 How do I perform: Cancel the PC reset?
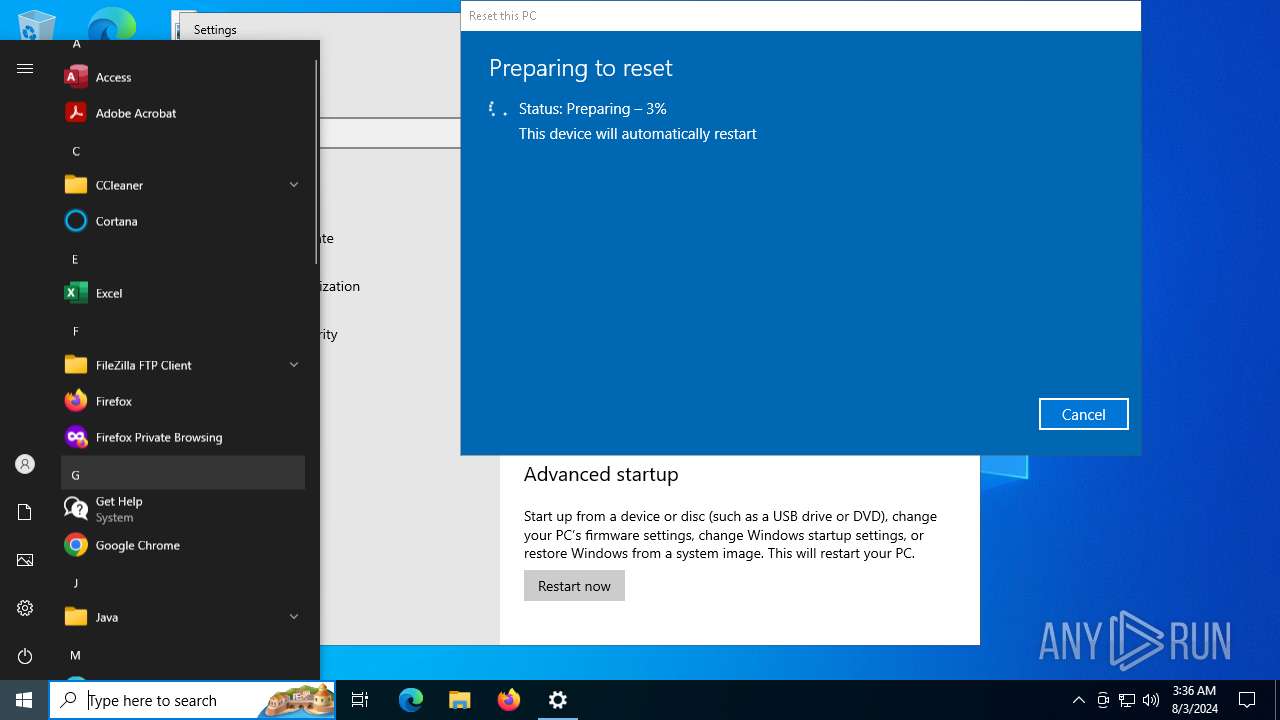[1084, 414]
